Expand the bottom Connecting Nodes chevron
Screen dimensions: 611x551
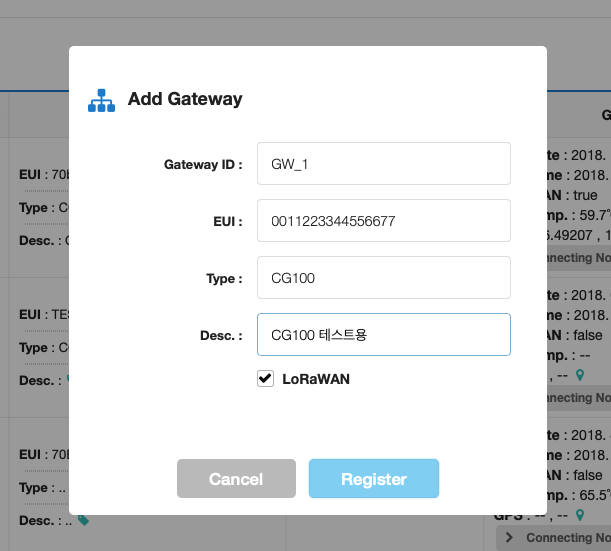click(x=510, y=538)
